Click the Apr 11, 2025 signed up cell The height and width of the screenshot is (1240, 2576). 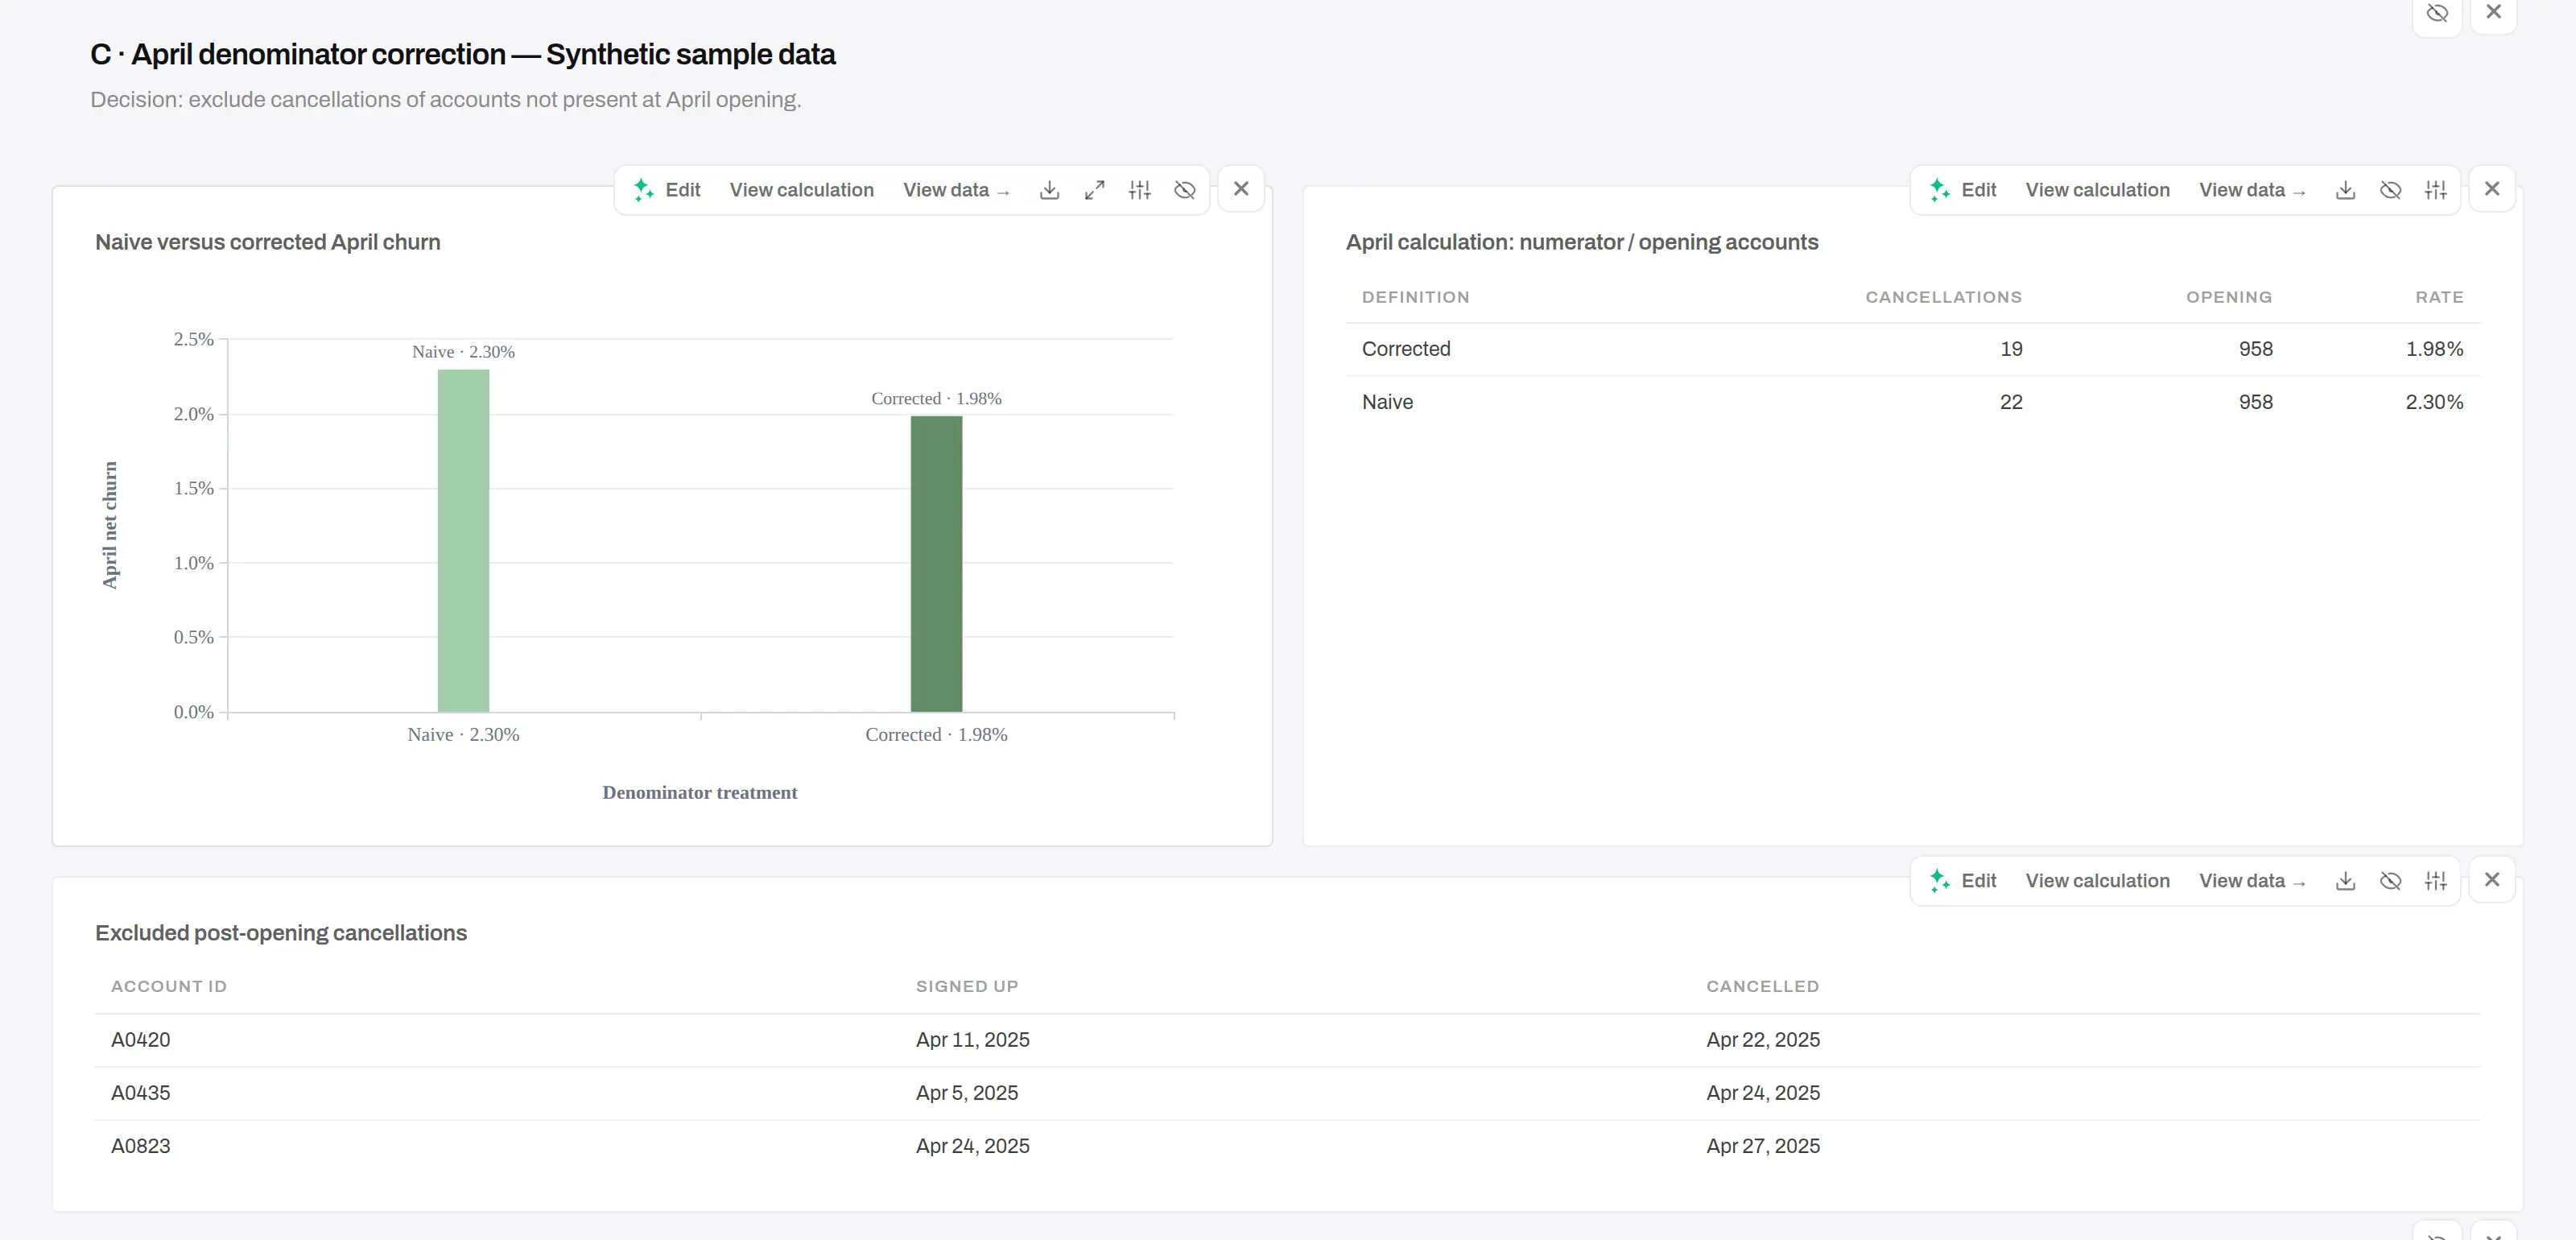pos(972,1040)
